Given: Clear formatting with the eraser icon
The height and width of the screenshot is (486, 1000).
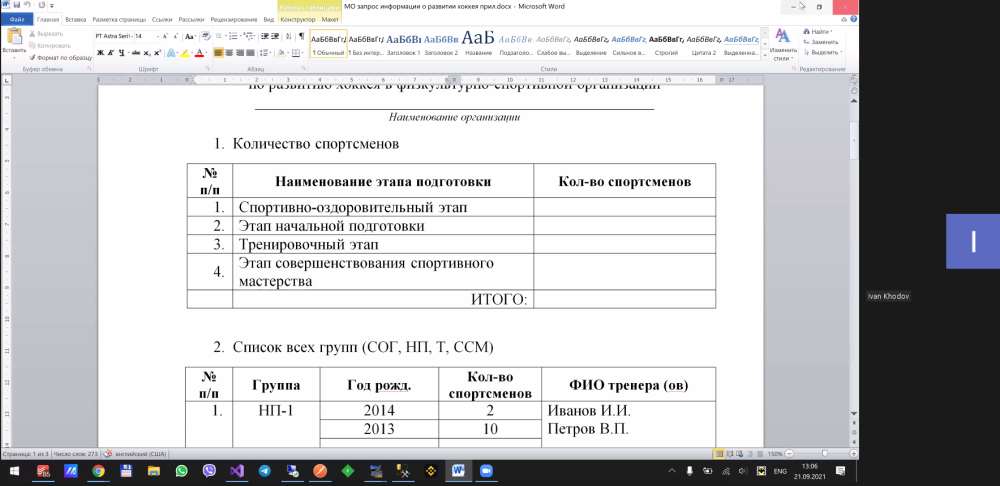Looking at the screenshot, I should click(x=206, y=36).
